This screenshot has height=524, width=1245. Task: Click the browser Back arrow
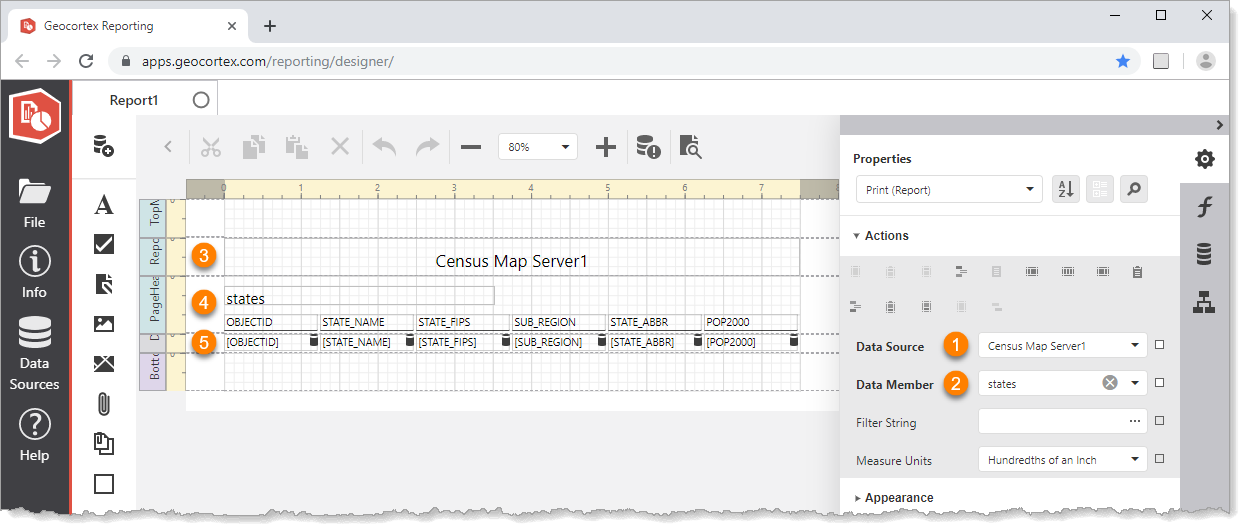pyautogui.click(x=22, y=61)
